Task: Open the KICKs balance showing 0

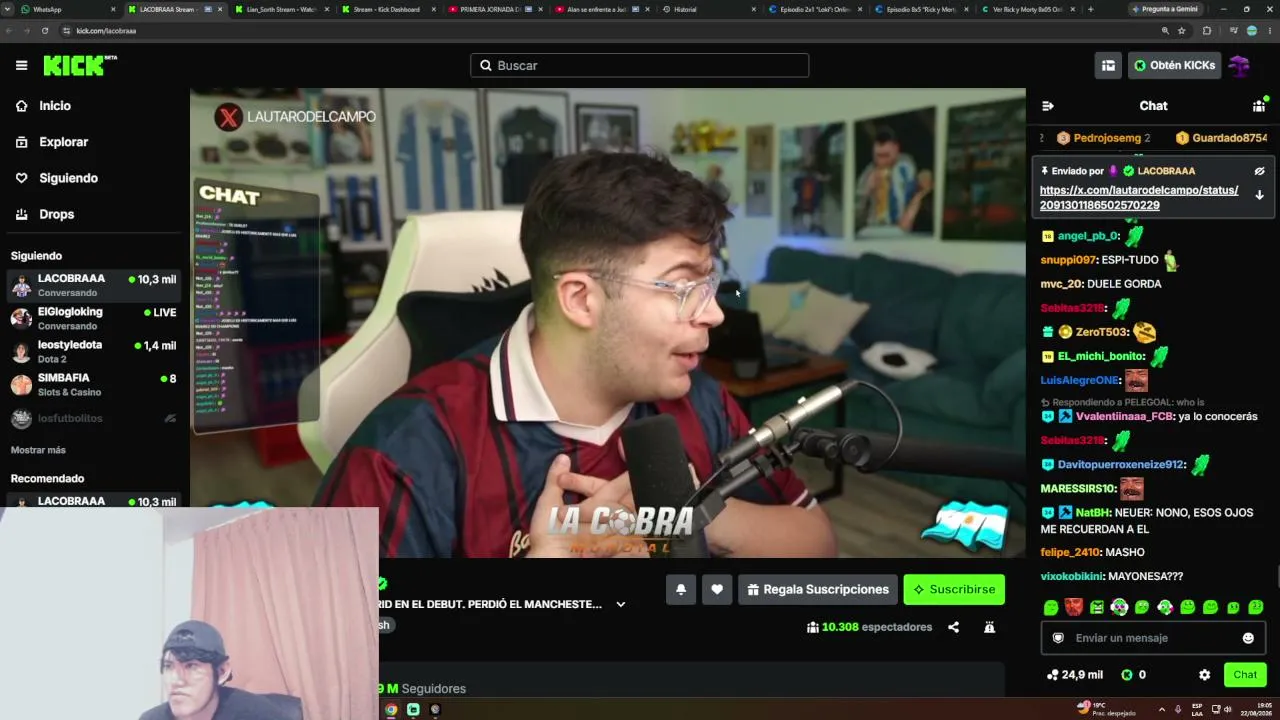Action: coord(1133,675)
